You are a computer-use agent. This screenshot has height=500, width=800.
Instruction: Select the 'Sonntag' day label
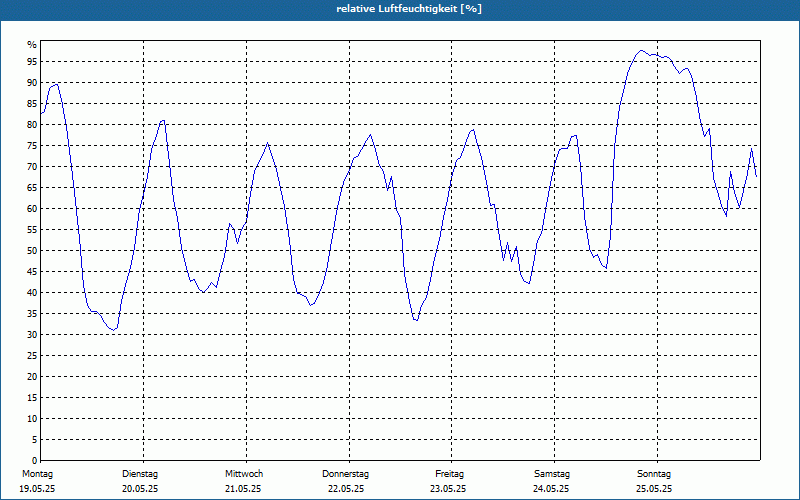coord(654,474)
